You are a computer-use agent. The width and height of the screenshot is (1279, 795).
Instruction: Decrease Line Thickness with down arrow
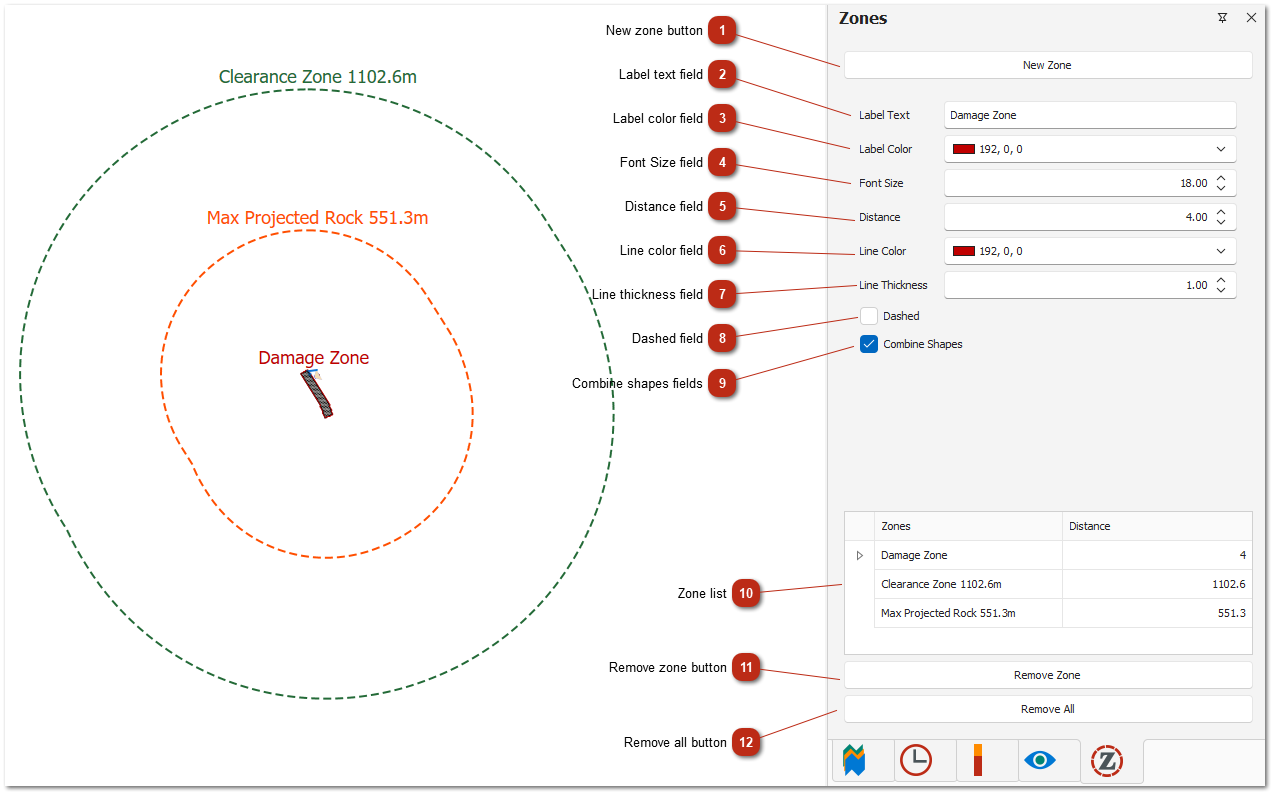point(1221,291)
